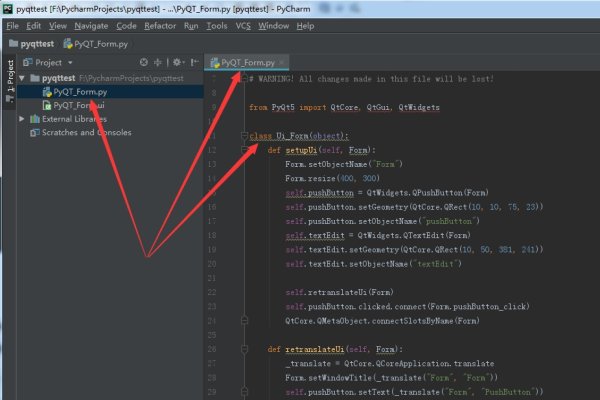The width and height of the screenshot is (600, 400).
Task: Open the Code menu
Action: [x=126, y=26]
